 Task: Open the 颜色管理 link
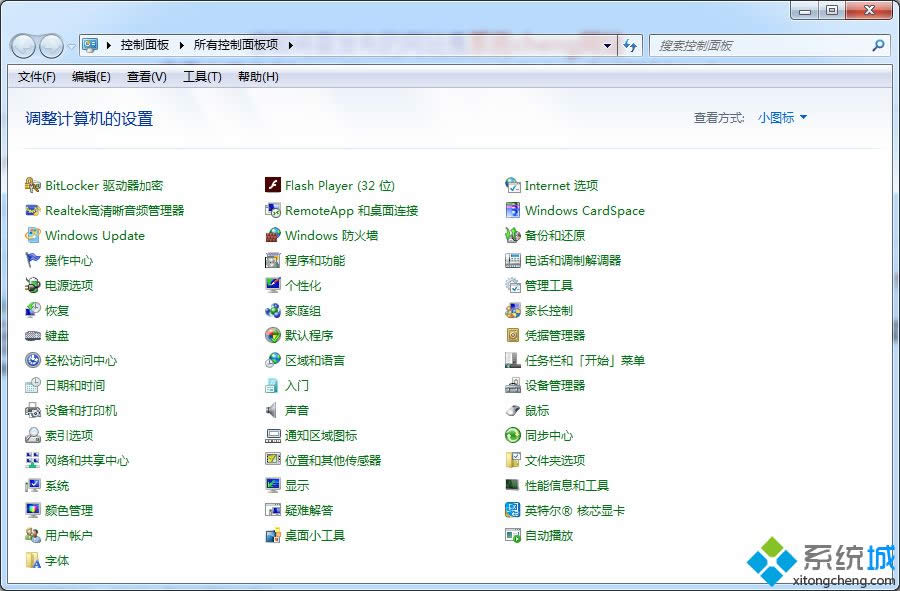tap(69, 510)
